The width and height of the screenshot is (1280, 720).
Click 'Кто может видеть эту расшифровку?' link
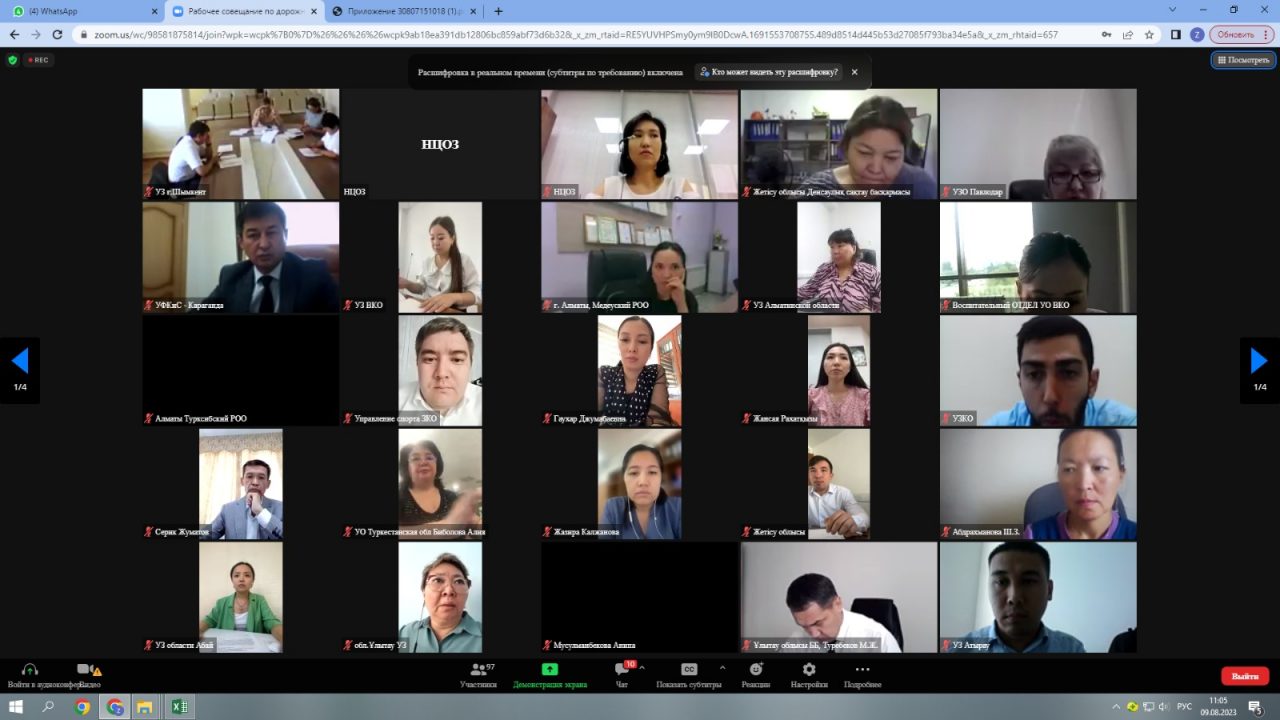tap(768, 72)
